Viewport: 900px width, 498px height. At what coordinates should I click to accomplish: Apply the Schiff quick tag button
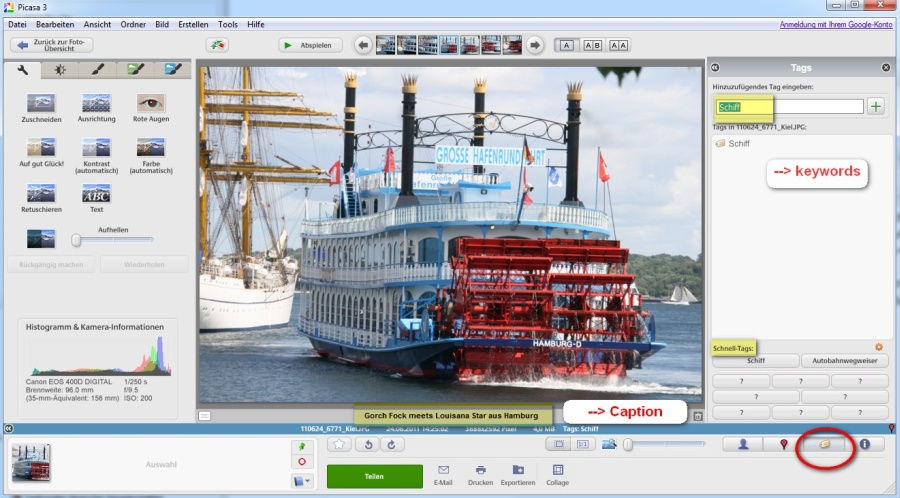point(755,360)
